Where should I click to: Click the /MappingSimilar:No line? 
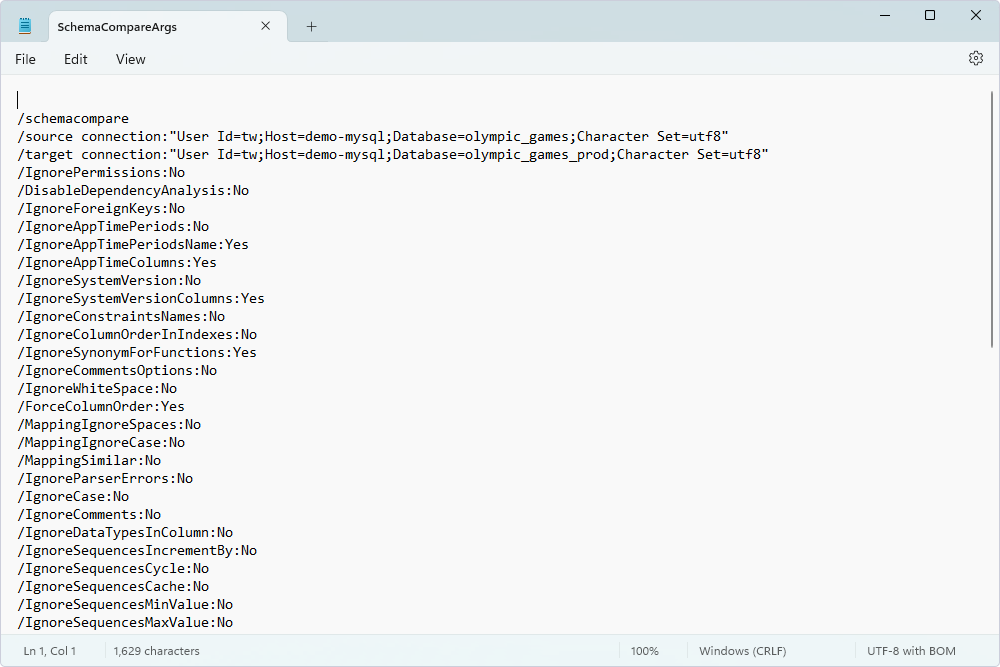(89, 460)
